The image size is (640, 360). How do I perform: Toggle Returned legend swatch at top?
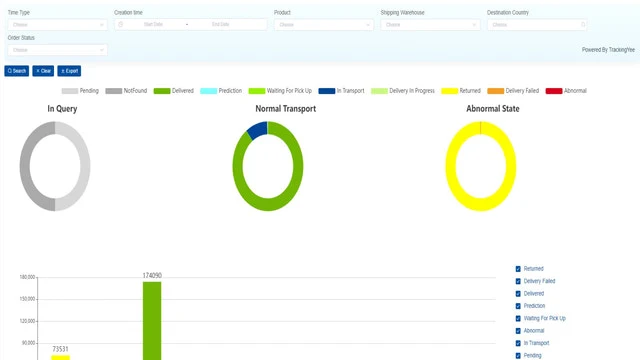[x=449, y=91]
